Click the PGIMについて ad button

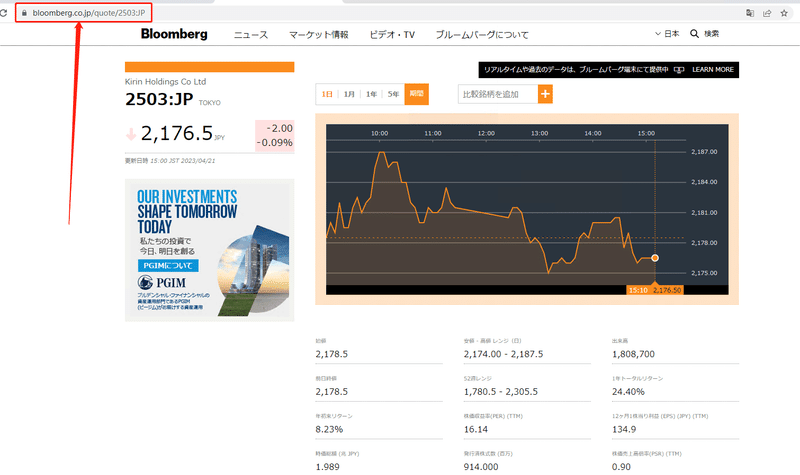(168, 265)
